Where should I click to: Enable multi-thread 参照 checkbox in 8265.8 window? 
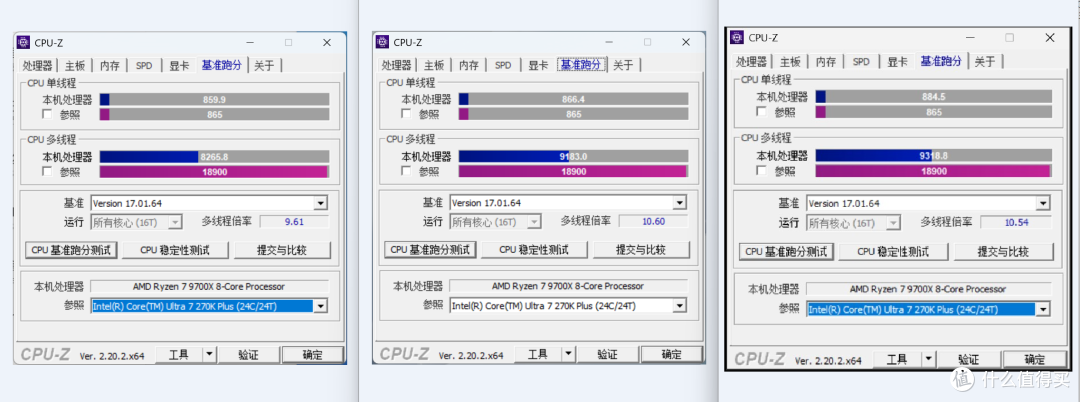pyautogui.click(x=47, y=171)
